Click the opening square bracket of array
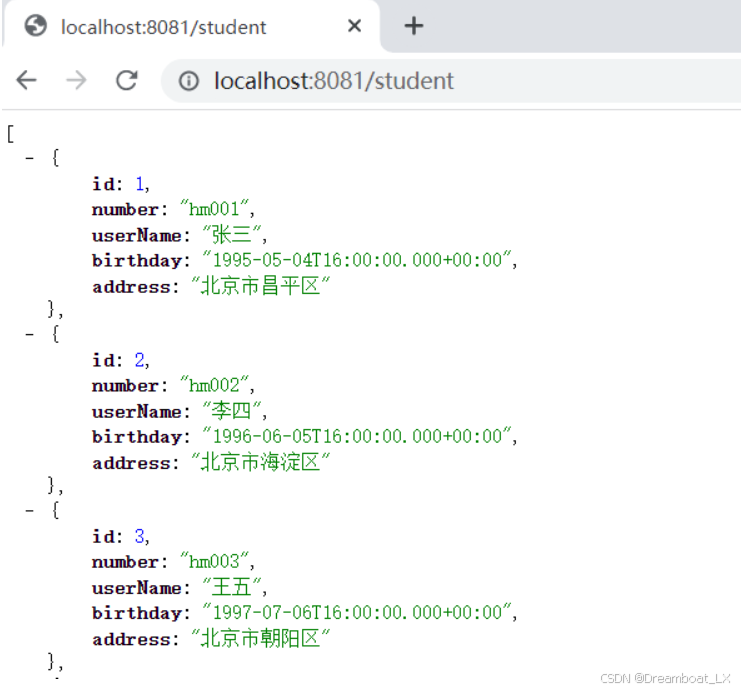Image resolution: width=745 pixels, height=691 pixels. tap(10, 134)
